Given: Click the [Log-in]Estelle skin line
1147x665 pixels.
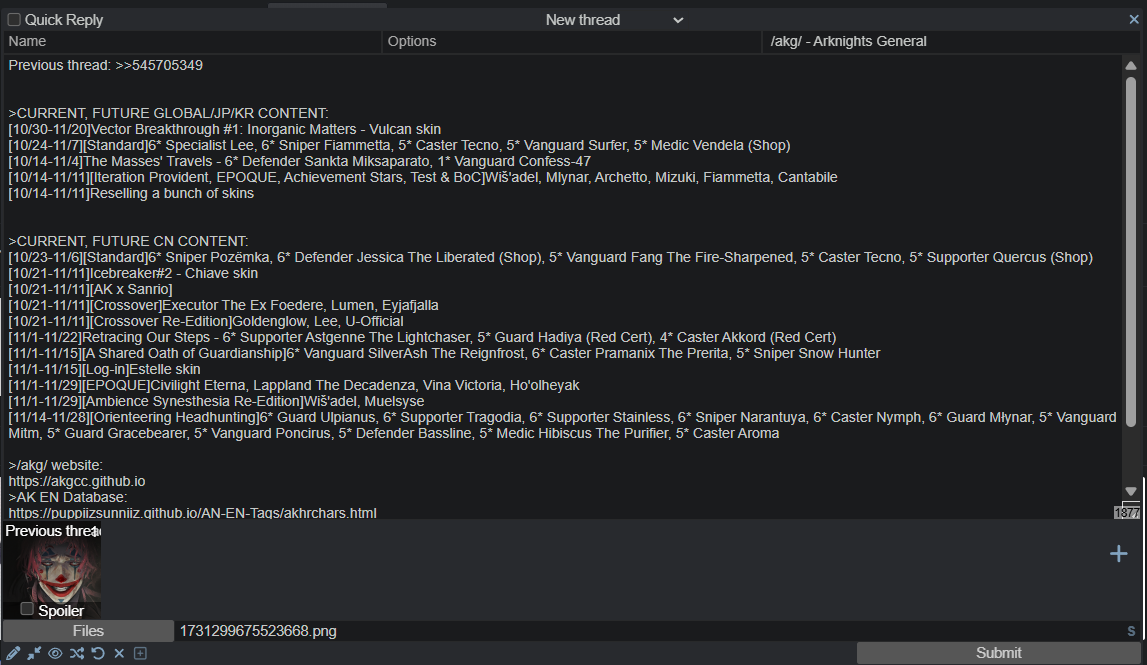Looking at the screenshot, I should point(104,369).
